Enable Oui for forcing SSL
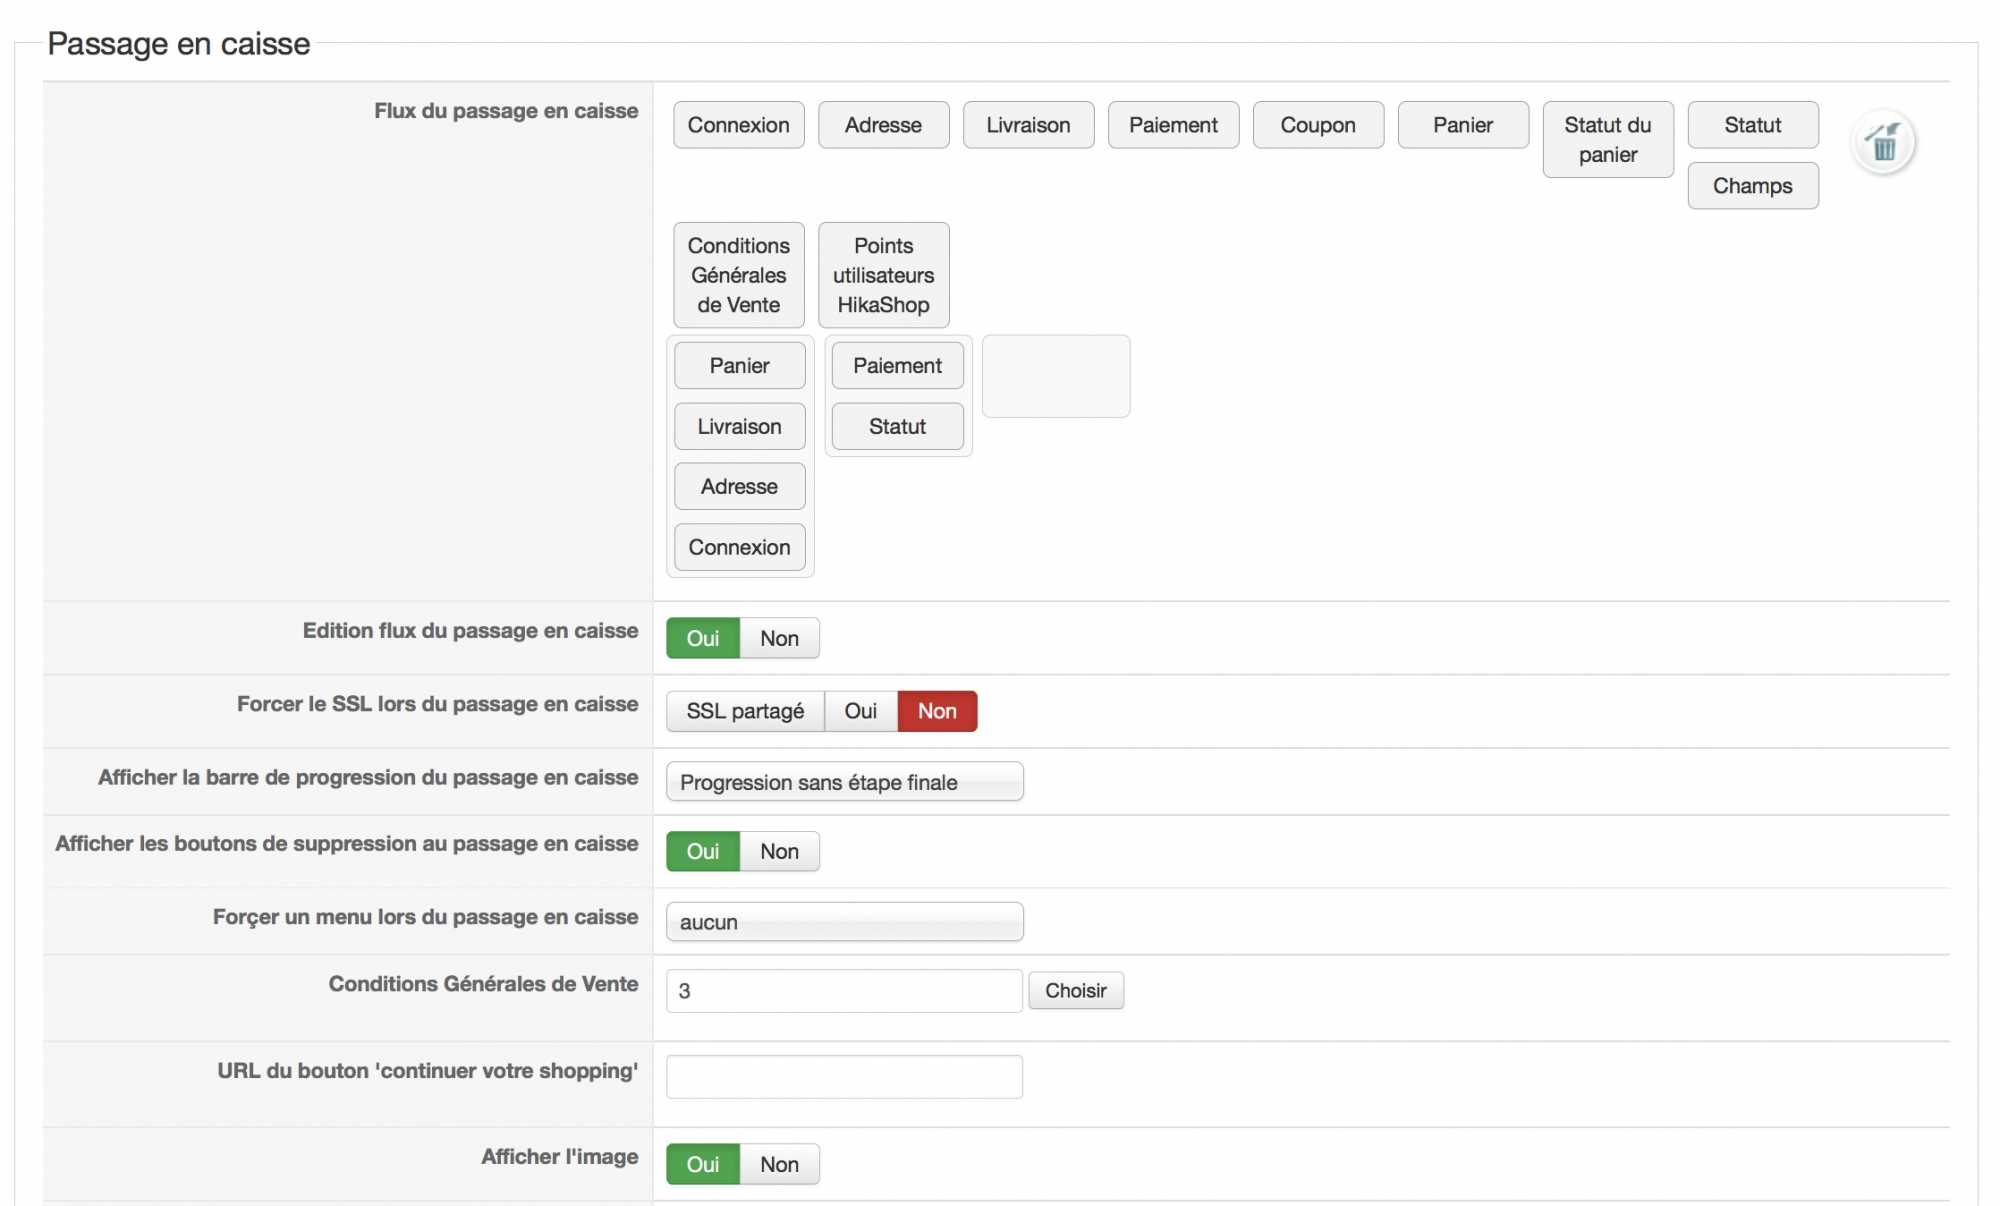The height and width of the screenshot is (1206, 2000). pyautogui.click(x=860, y=711)
